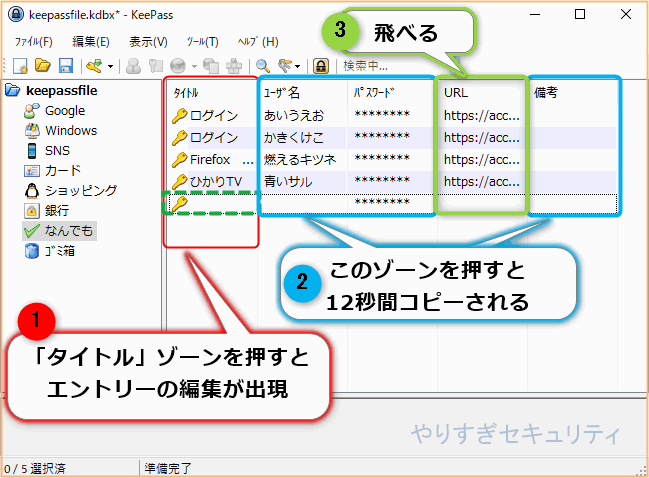Click the なんでも green check icon

coord(32,231)
